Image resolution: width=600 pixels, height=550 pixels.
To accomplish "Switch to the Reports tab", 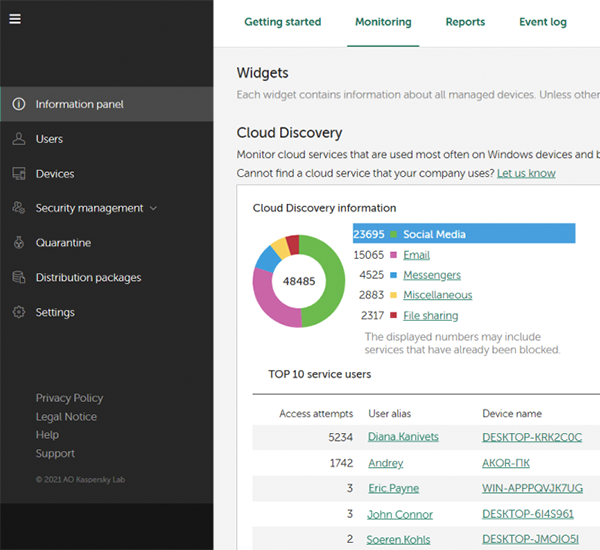I will 465,22.
